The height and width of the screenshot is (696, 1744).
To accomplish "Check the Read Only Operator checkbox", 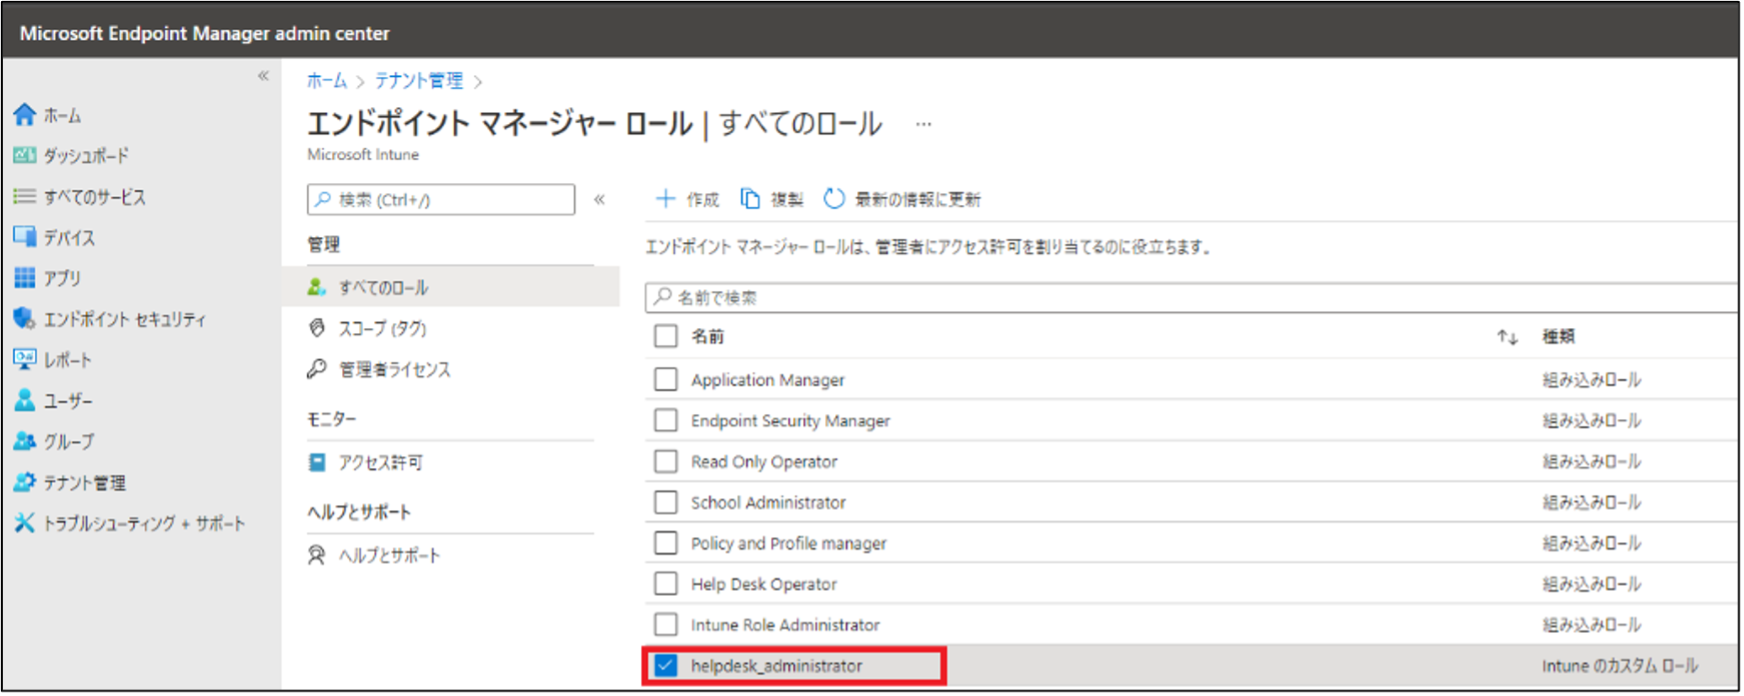I will [x=666, y=461].
